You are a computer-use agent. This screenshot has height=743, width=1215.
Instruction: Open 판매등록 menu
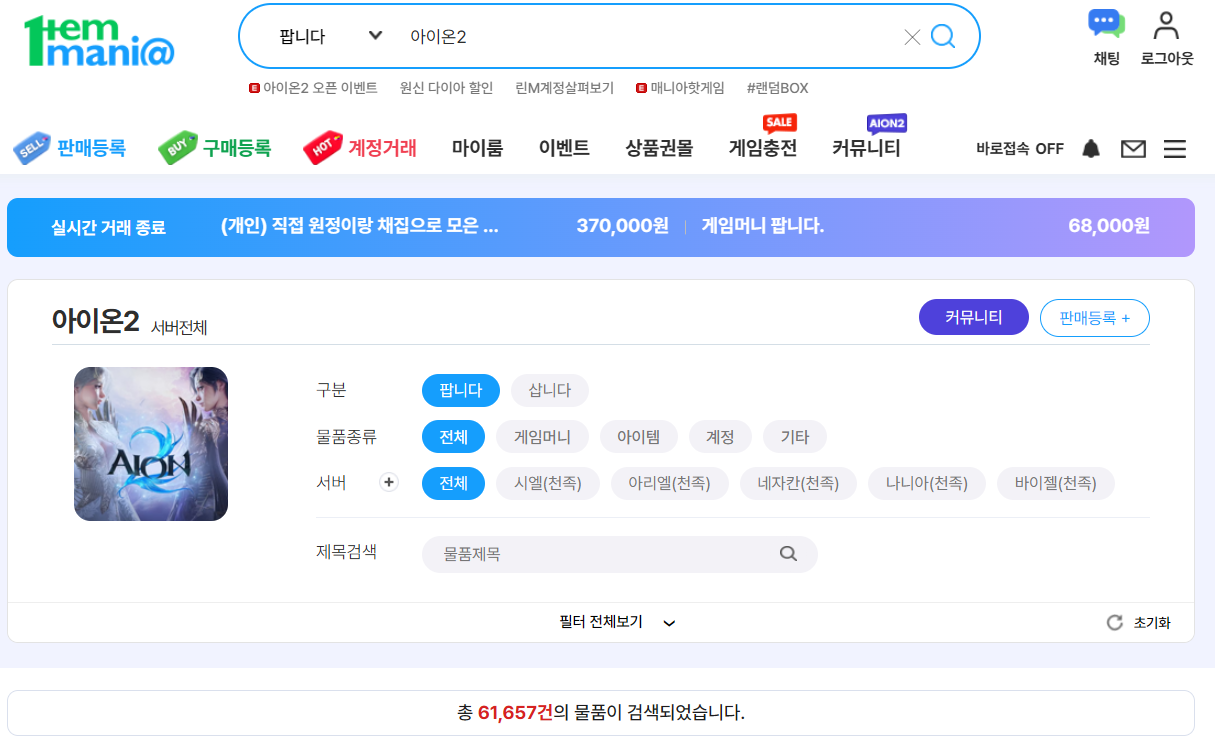coord(69,148)
